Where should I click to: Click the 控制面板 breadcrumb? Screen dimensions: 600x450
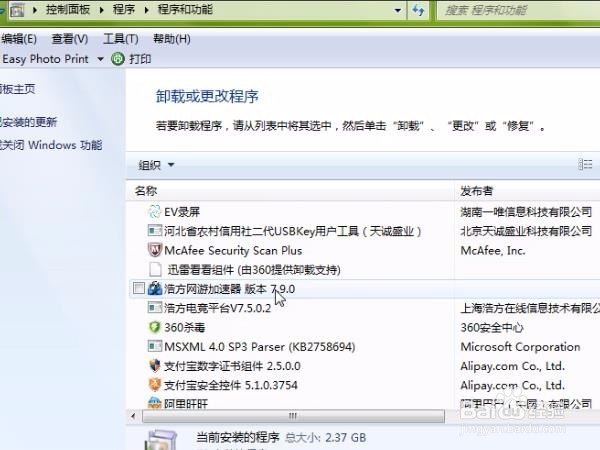tap(68, 9)
